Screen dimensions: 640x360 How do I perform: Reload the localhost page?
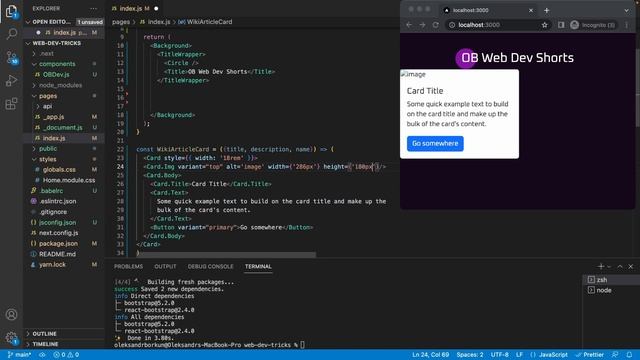[436, 25]
